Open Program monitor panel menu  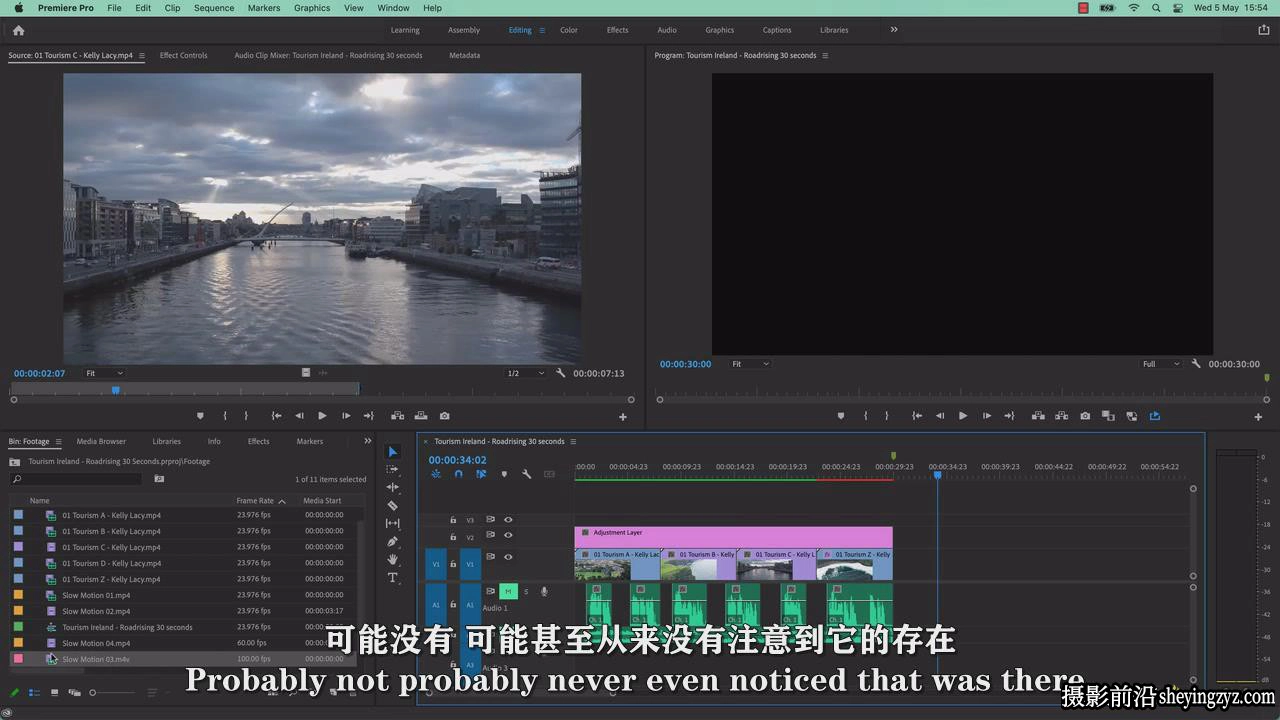click(x=825, y=56)
